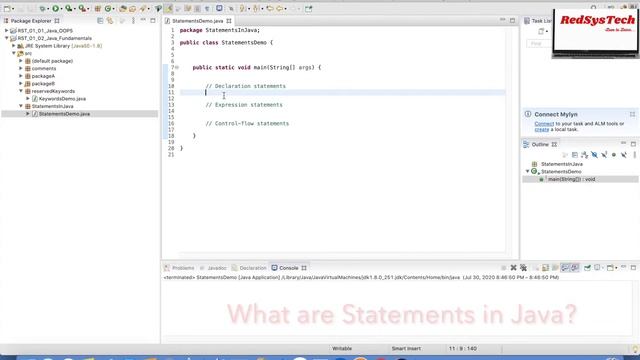Toggle Hide Local Types in Outline

coord(624,155)
